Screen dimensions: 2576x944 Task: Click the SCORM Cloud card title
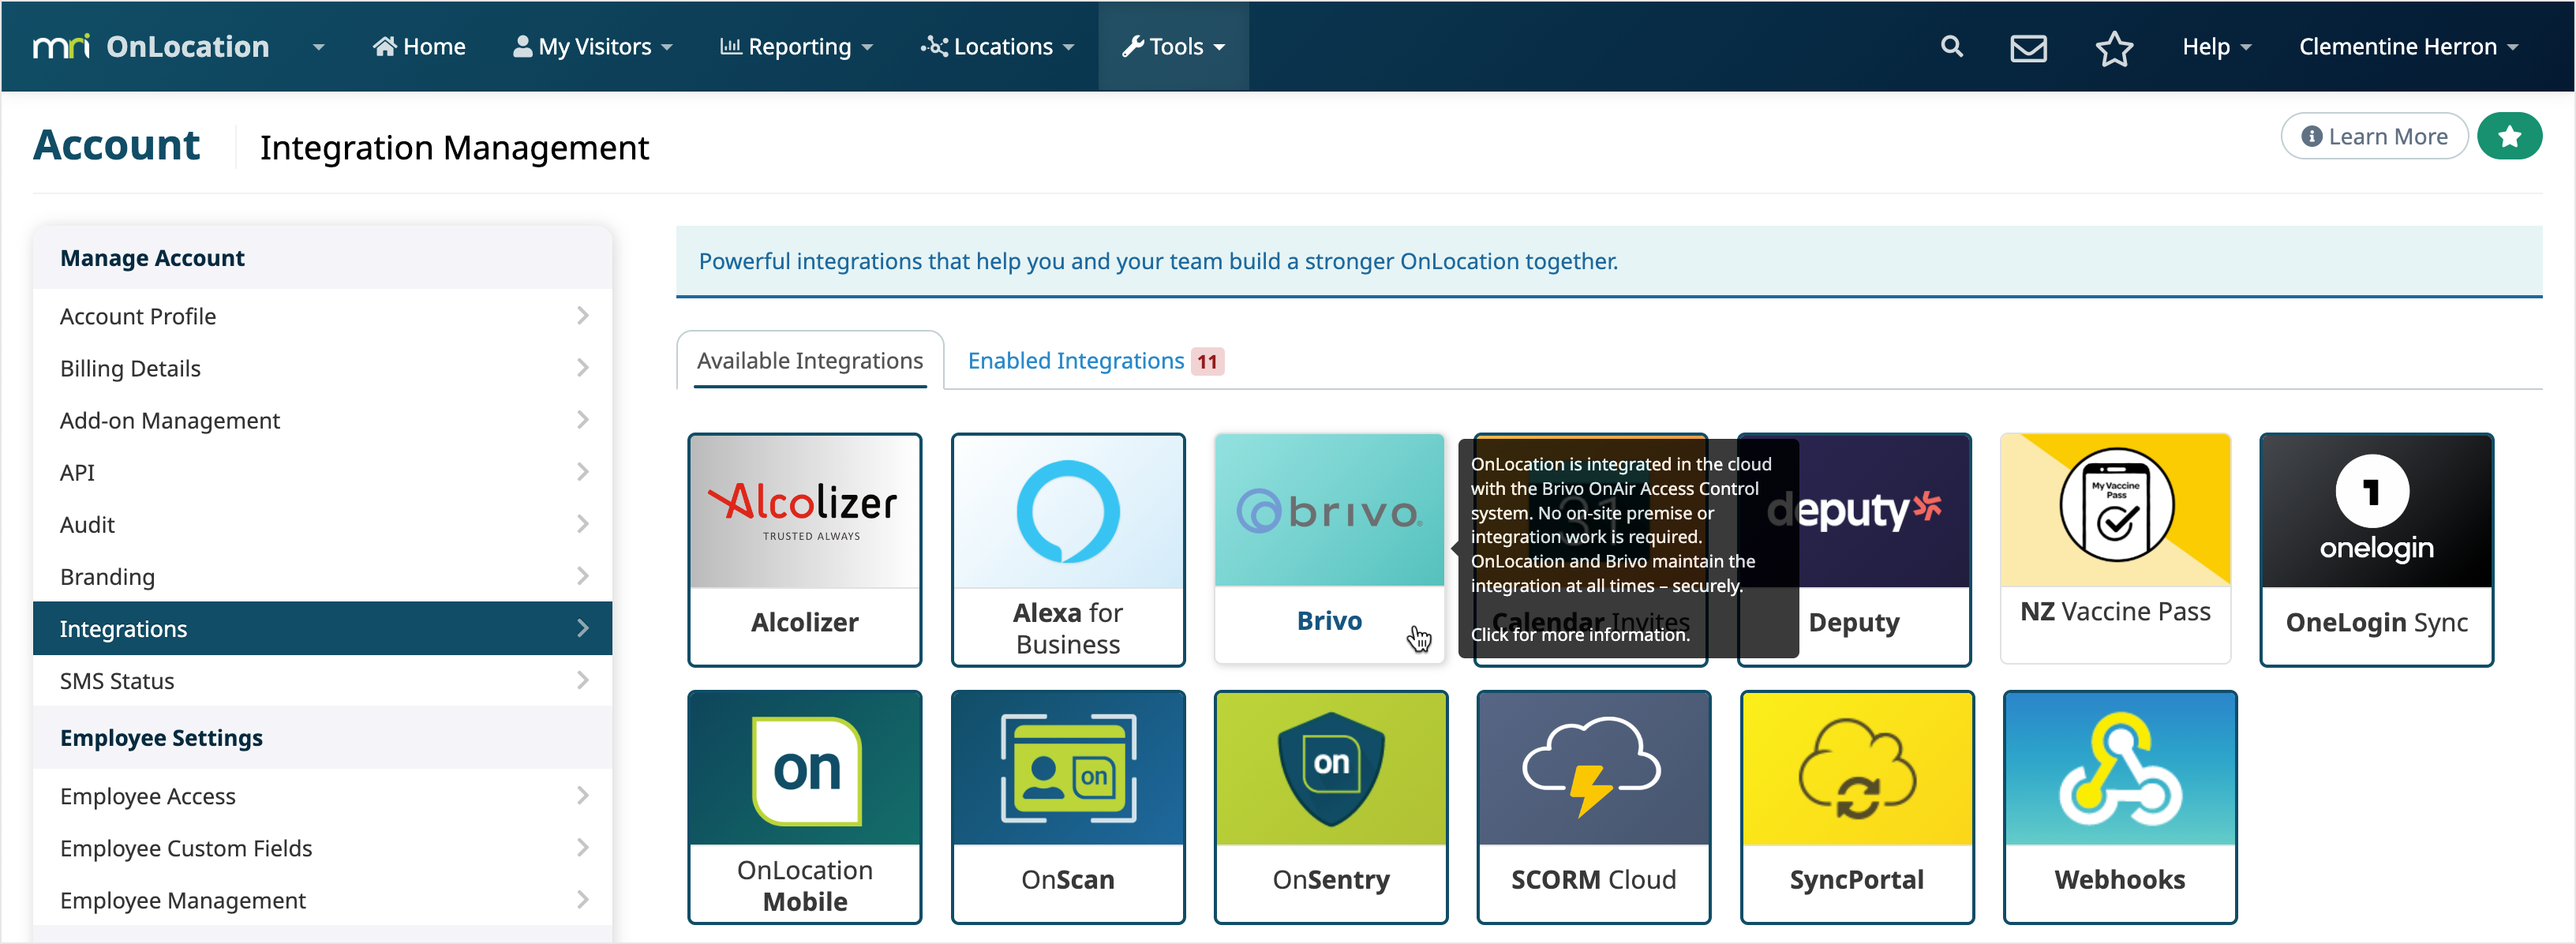click(1593, 879)
